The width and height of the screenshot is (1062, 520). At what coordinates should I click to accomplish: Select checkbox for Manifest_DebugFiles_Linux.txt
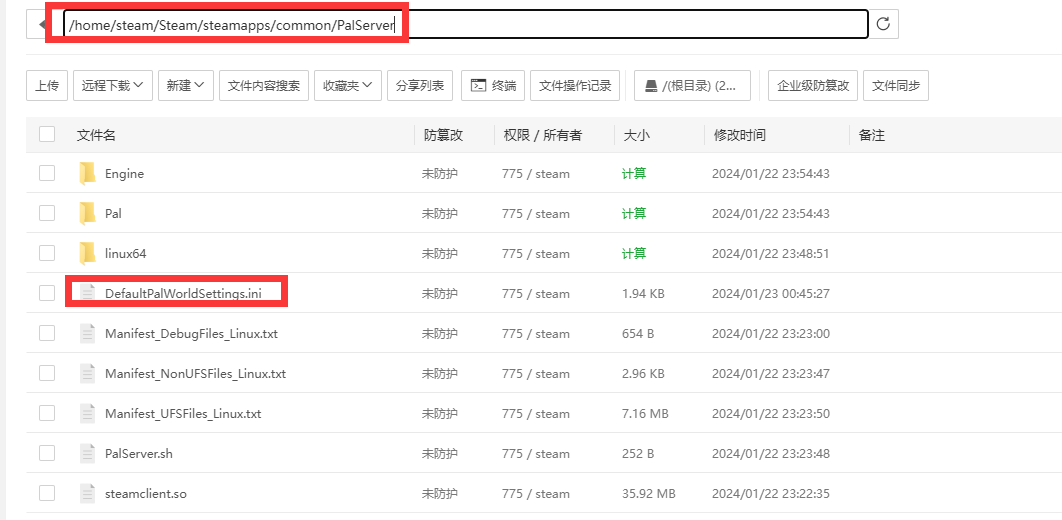coord(47,333)
